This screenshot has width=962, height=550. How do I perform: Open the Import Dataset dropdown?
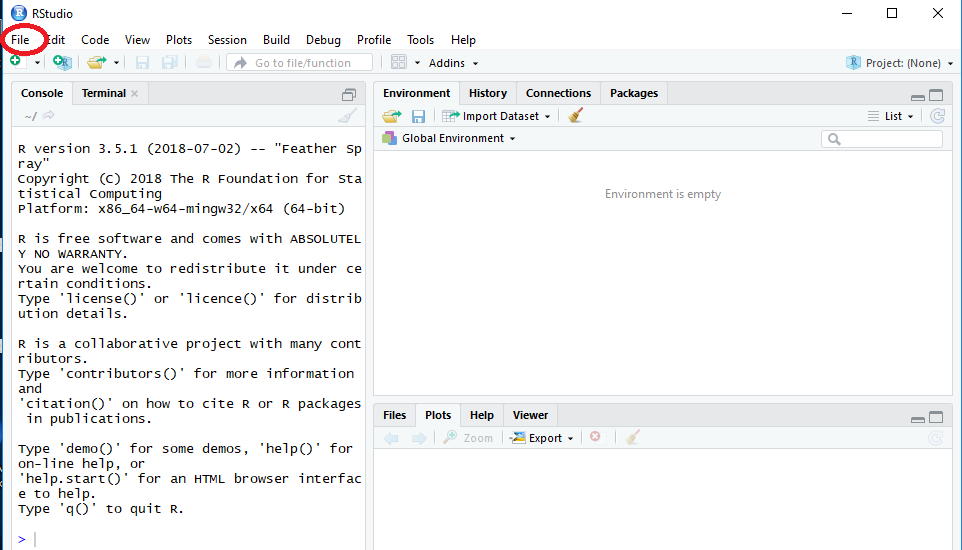tap(496, 116)
